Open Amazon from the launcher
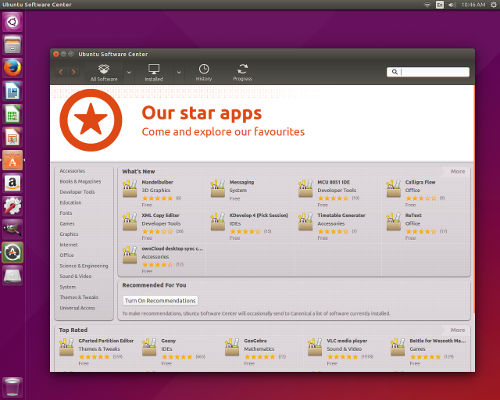 click(x=13, y=183)
